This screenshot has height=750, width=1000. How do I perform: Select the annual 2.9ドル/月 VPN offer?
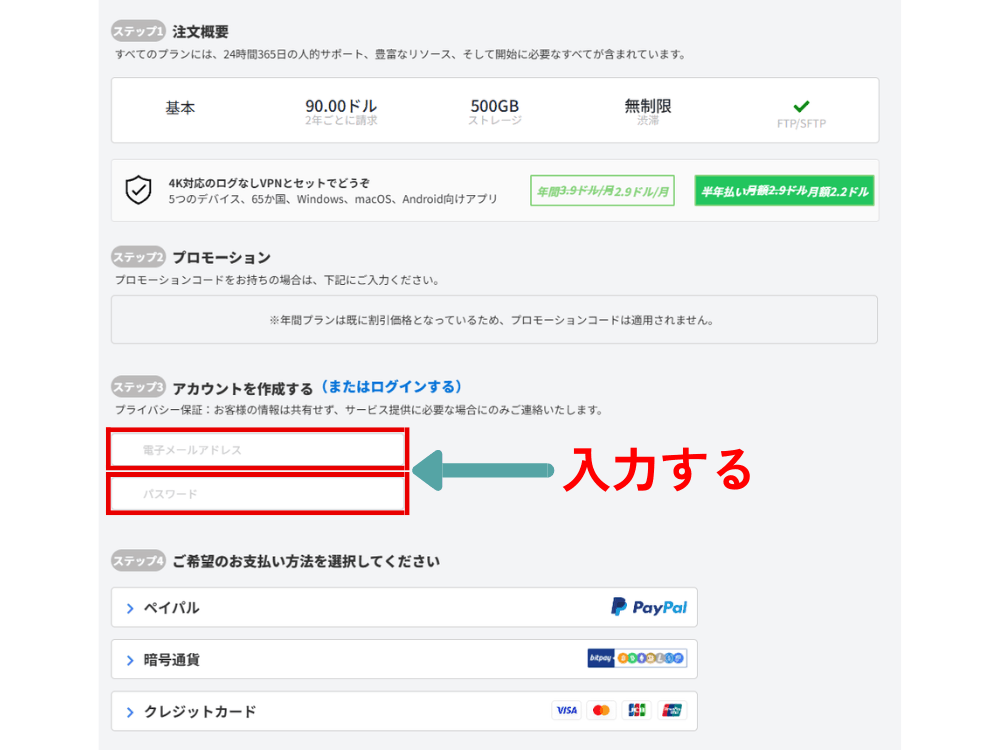click(x=602, y=191)
